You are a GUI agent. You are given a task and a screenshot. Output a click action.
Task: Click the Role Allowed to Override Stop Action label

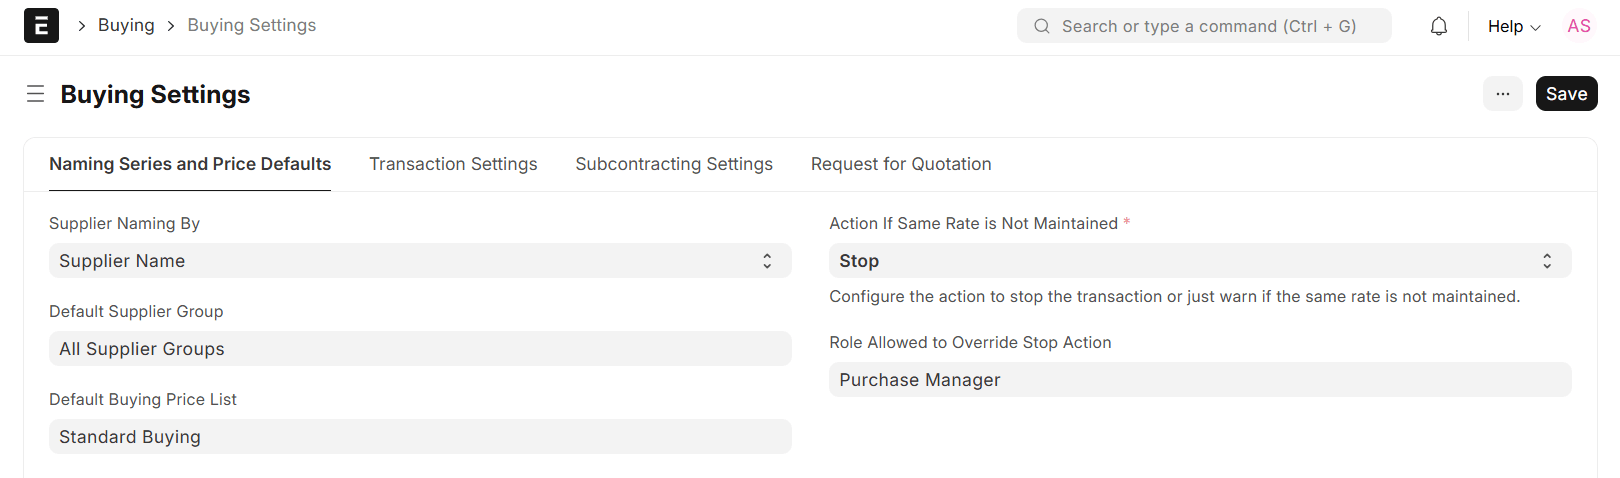(x=970, y=342)
